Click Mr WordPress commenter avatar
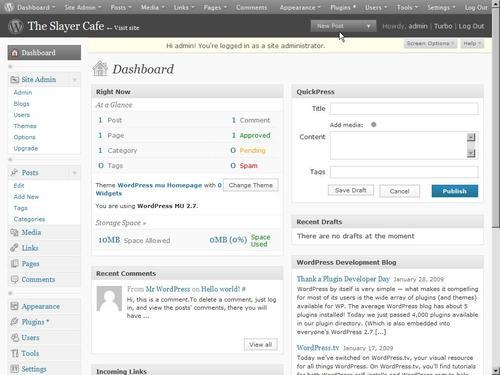Viewport: 500px width, 375px height. (109, 299)
